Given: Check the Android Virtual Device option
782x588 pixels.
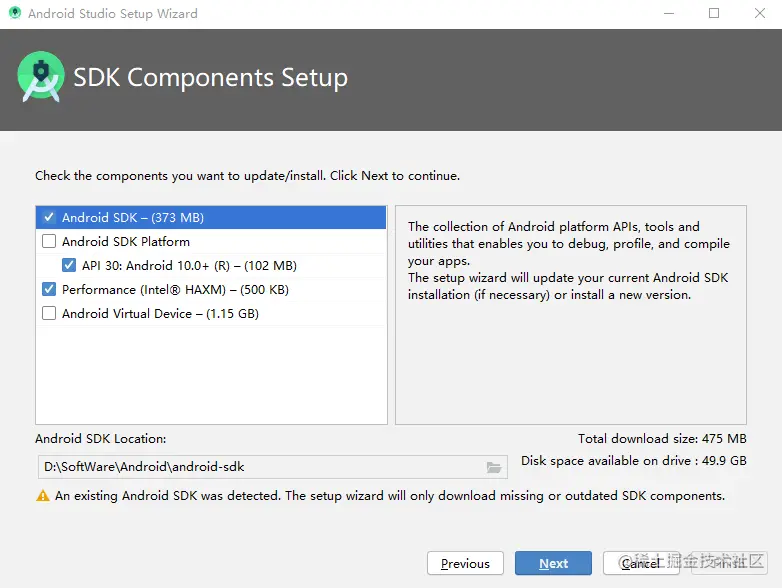Looking at the screenshot, I should click(49, 313).
